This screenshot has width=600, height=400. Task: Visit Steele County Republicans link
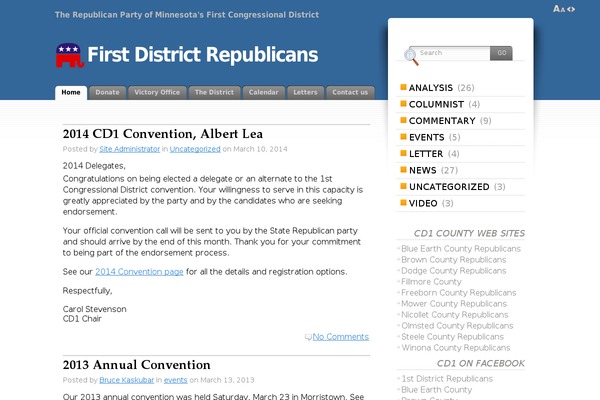click(x=452, y=337)
